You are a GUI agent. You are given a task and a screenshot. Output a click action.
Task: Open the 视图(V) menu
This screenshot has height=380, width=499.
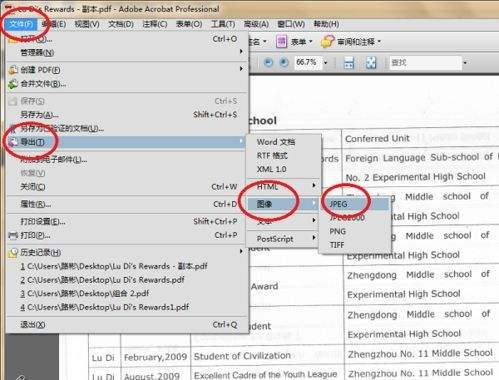[87, 24]
